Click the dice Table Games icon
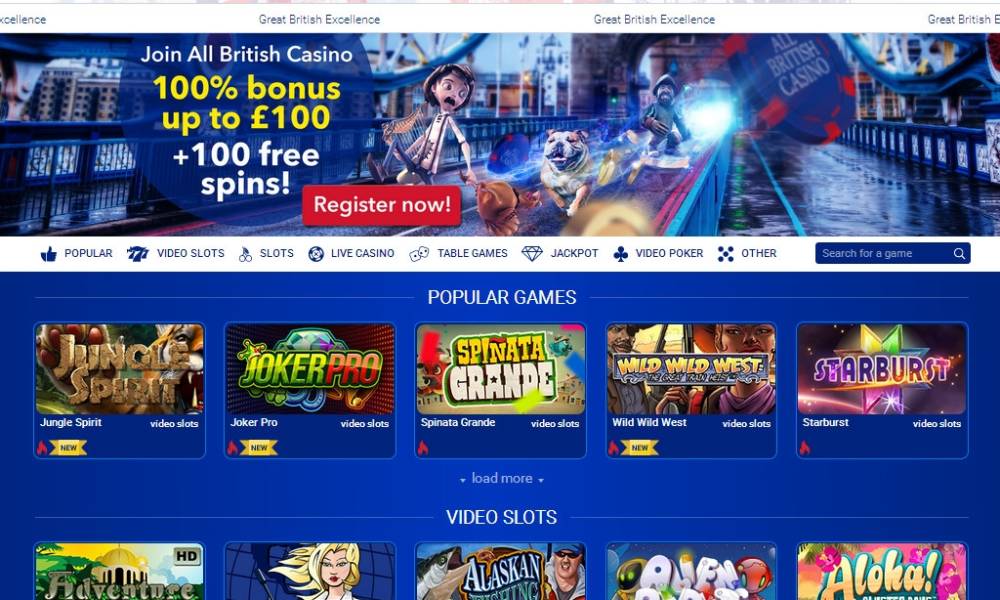 (419, 254)
